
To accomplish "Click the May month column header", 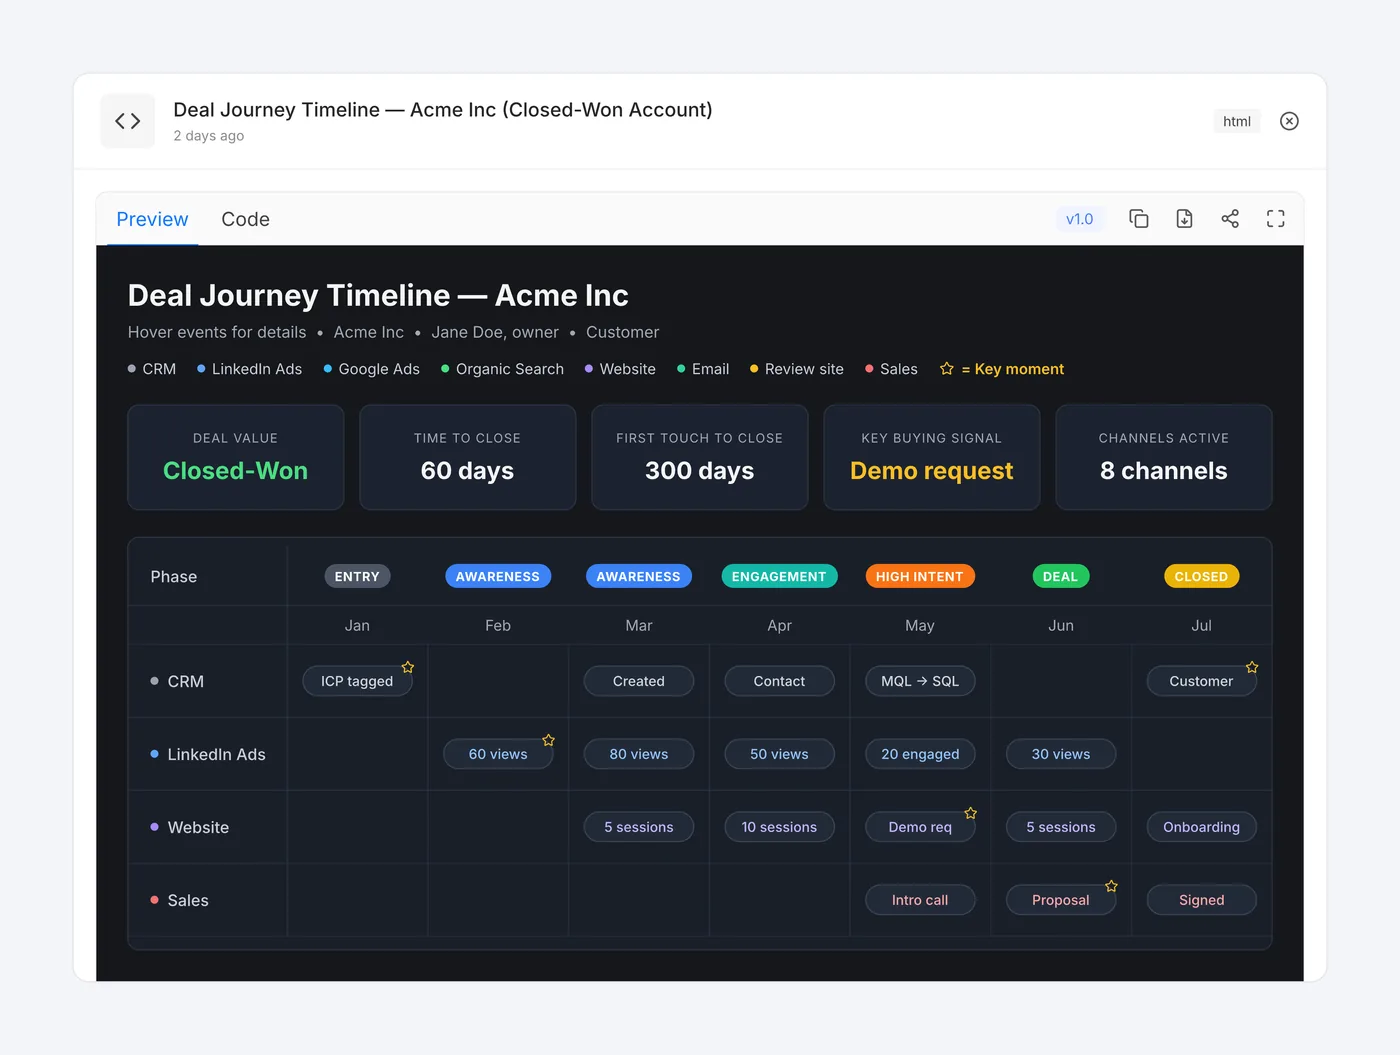I will 920,625.
